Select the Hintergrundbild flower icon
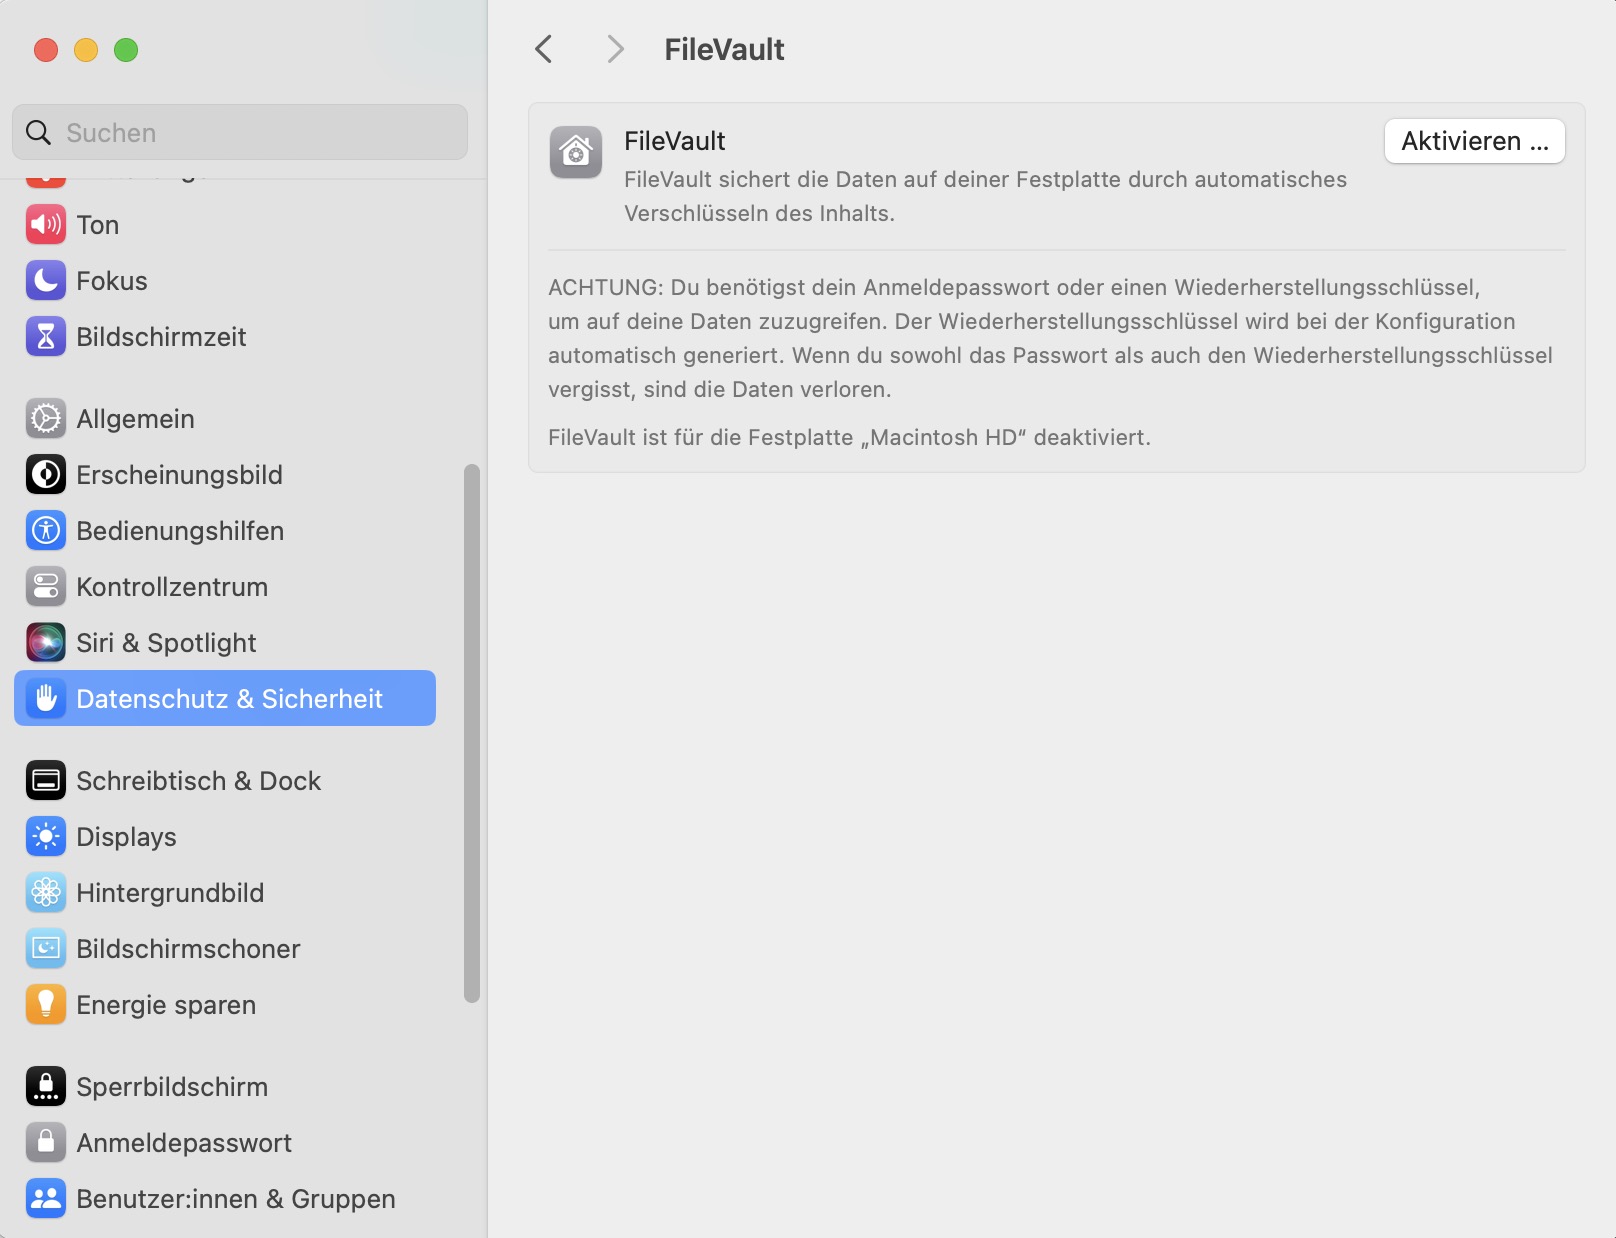The height and width of the screenshot is (1238, 1616). 46,893
